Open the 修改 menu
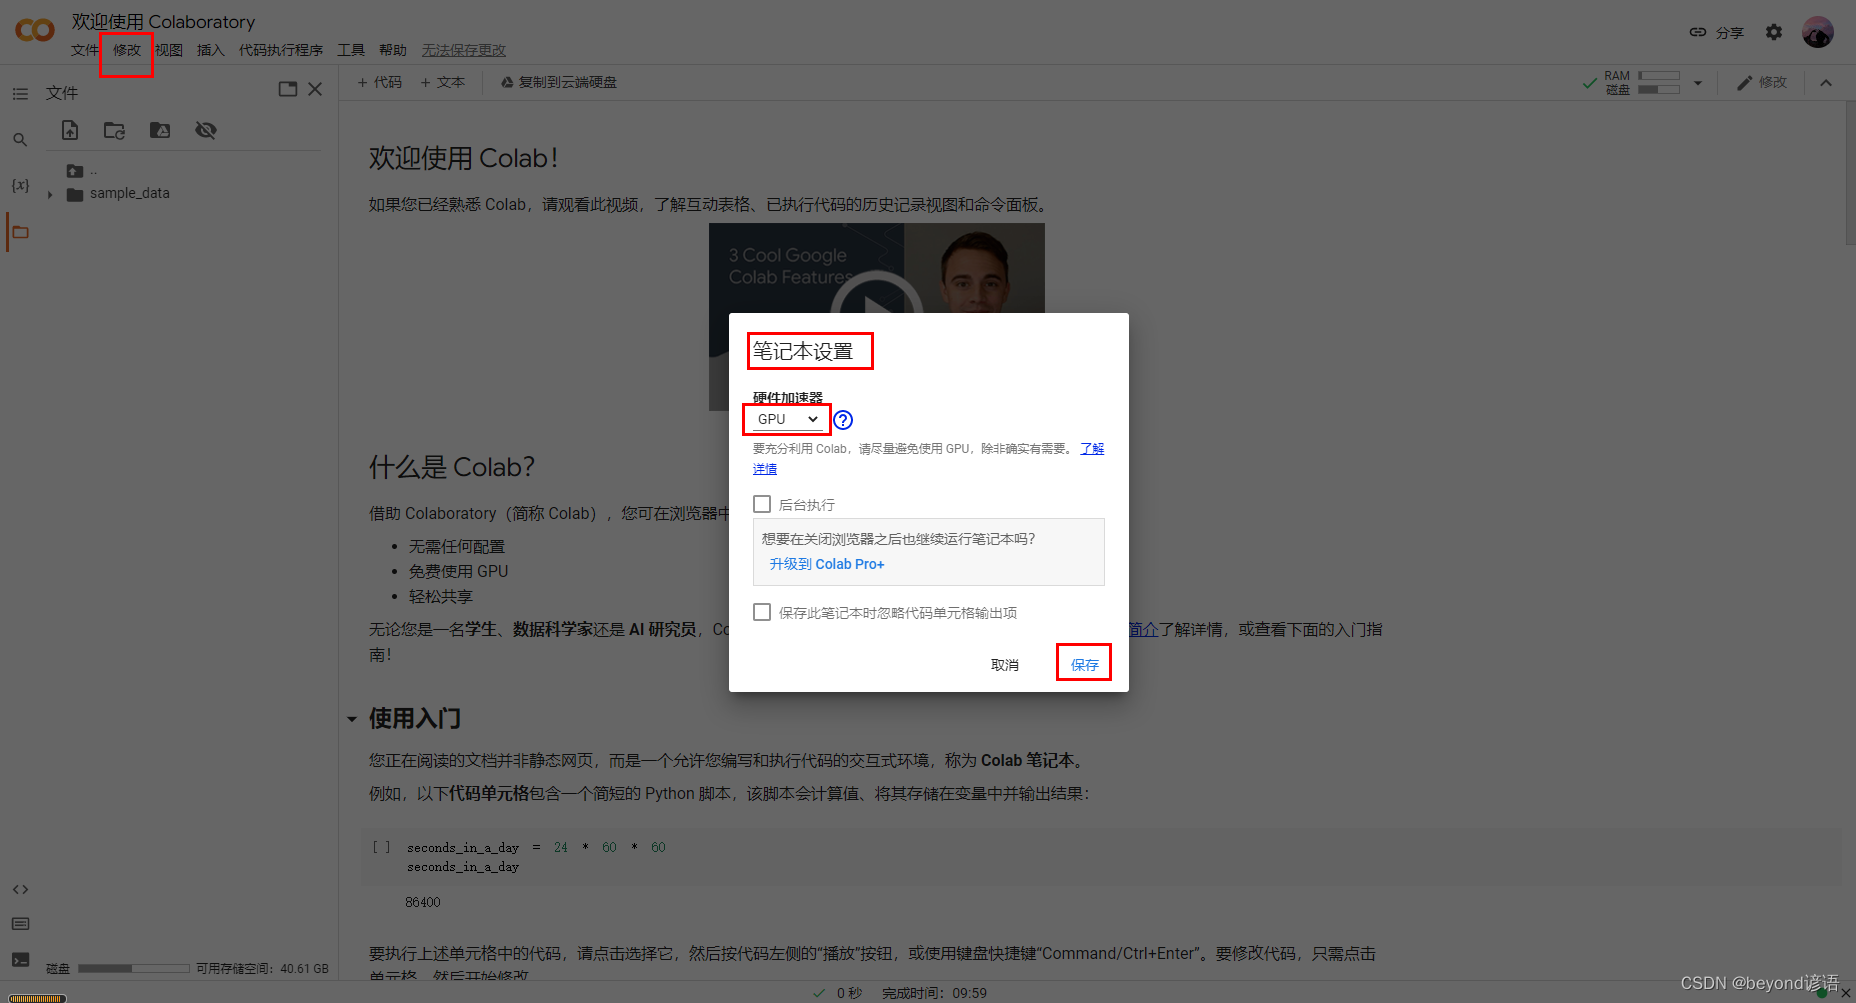 tap(127, 50)
